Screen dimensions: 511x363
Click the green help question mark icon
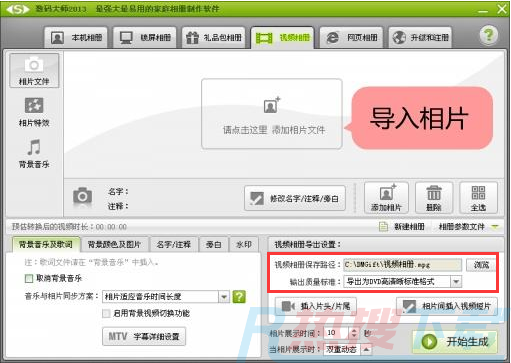[x=489, y=35]
